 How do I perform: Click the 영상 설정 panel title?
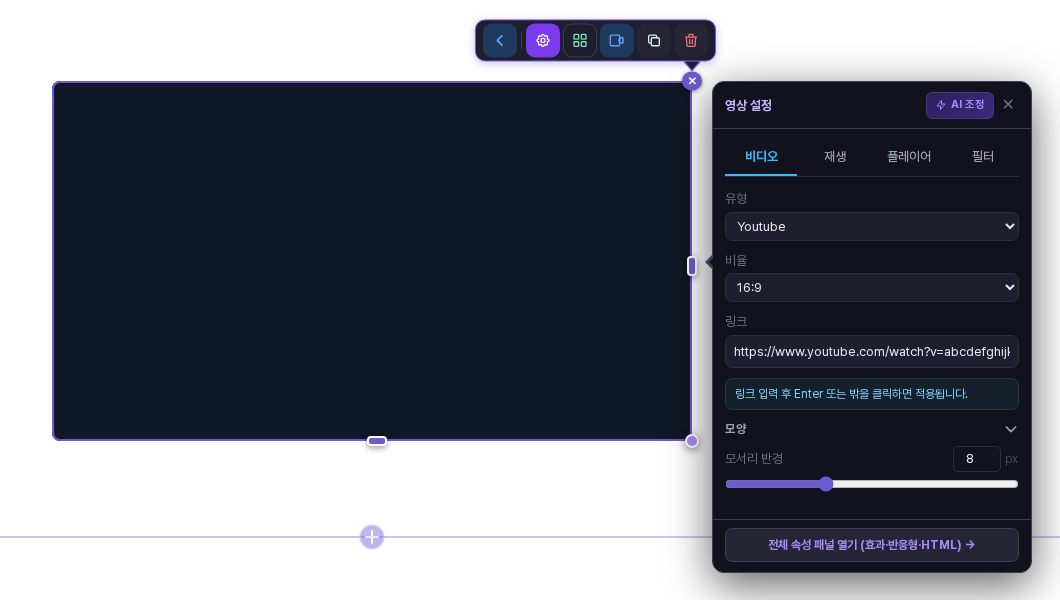(748, 105)
